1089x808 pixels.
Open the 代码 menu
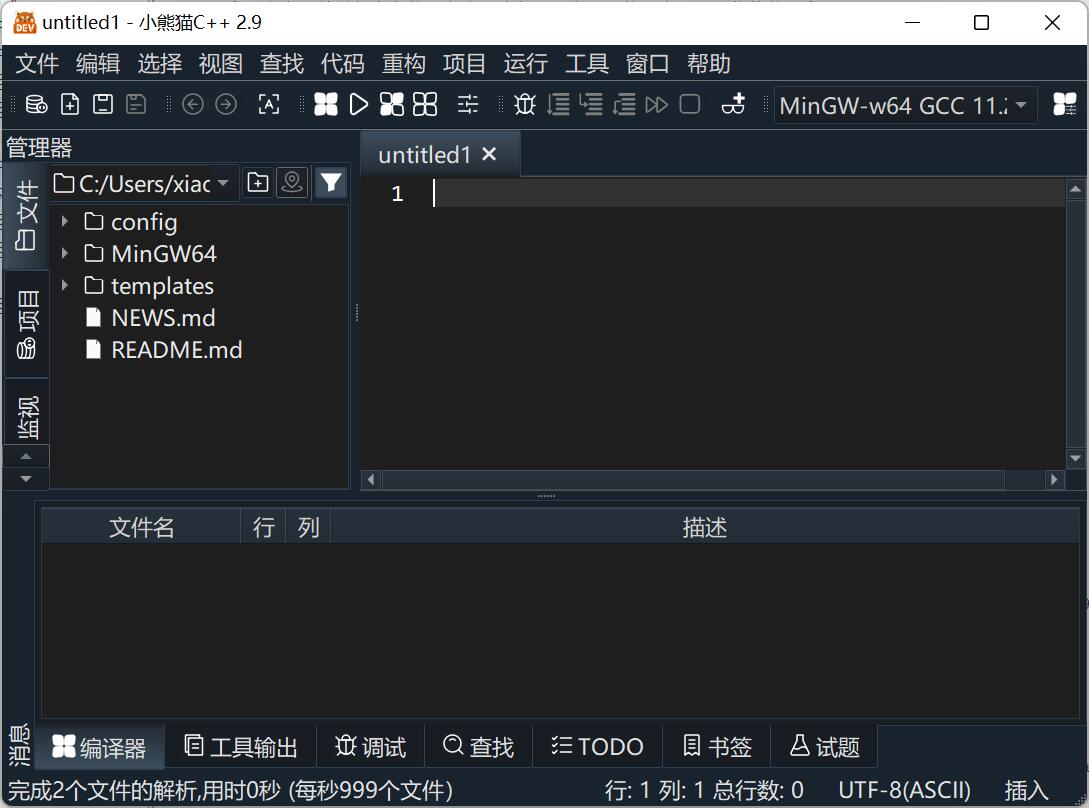342,63
